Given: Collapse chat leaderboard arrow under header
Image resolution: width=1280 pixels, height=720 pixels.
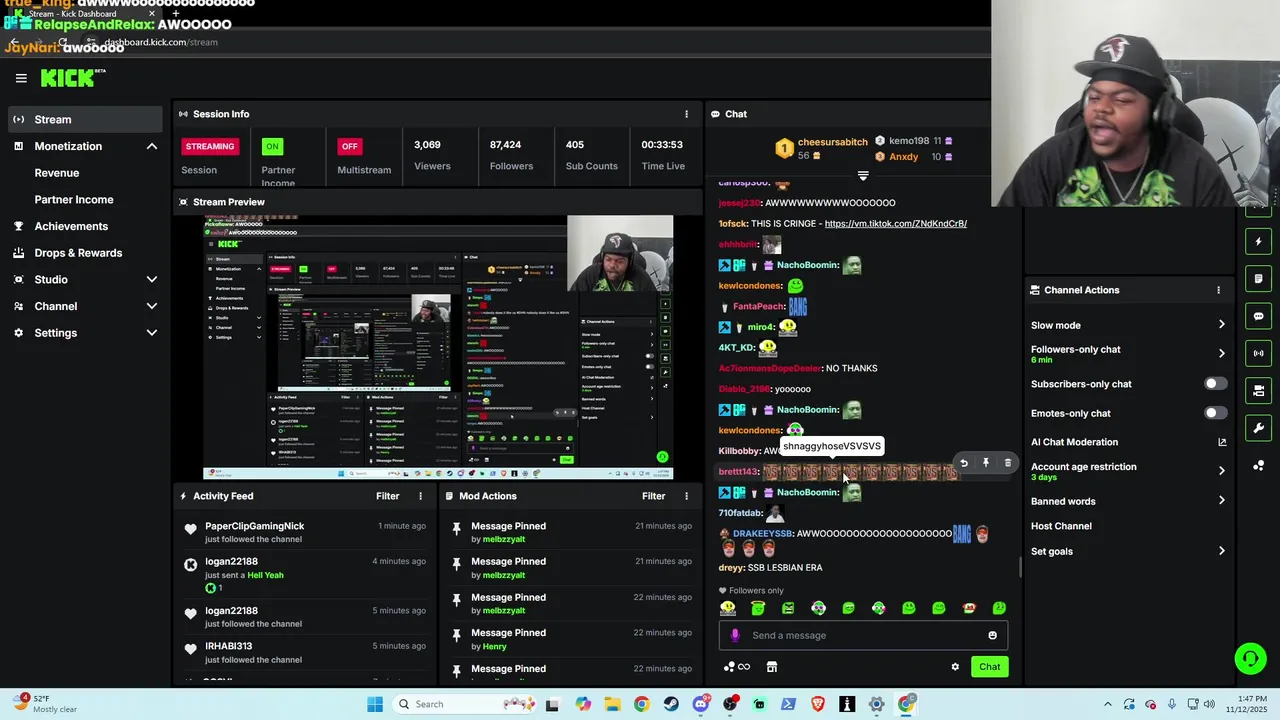Looking at the screenshot, I should 863,176.
